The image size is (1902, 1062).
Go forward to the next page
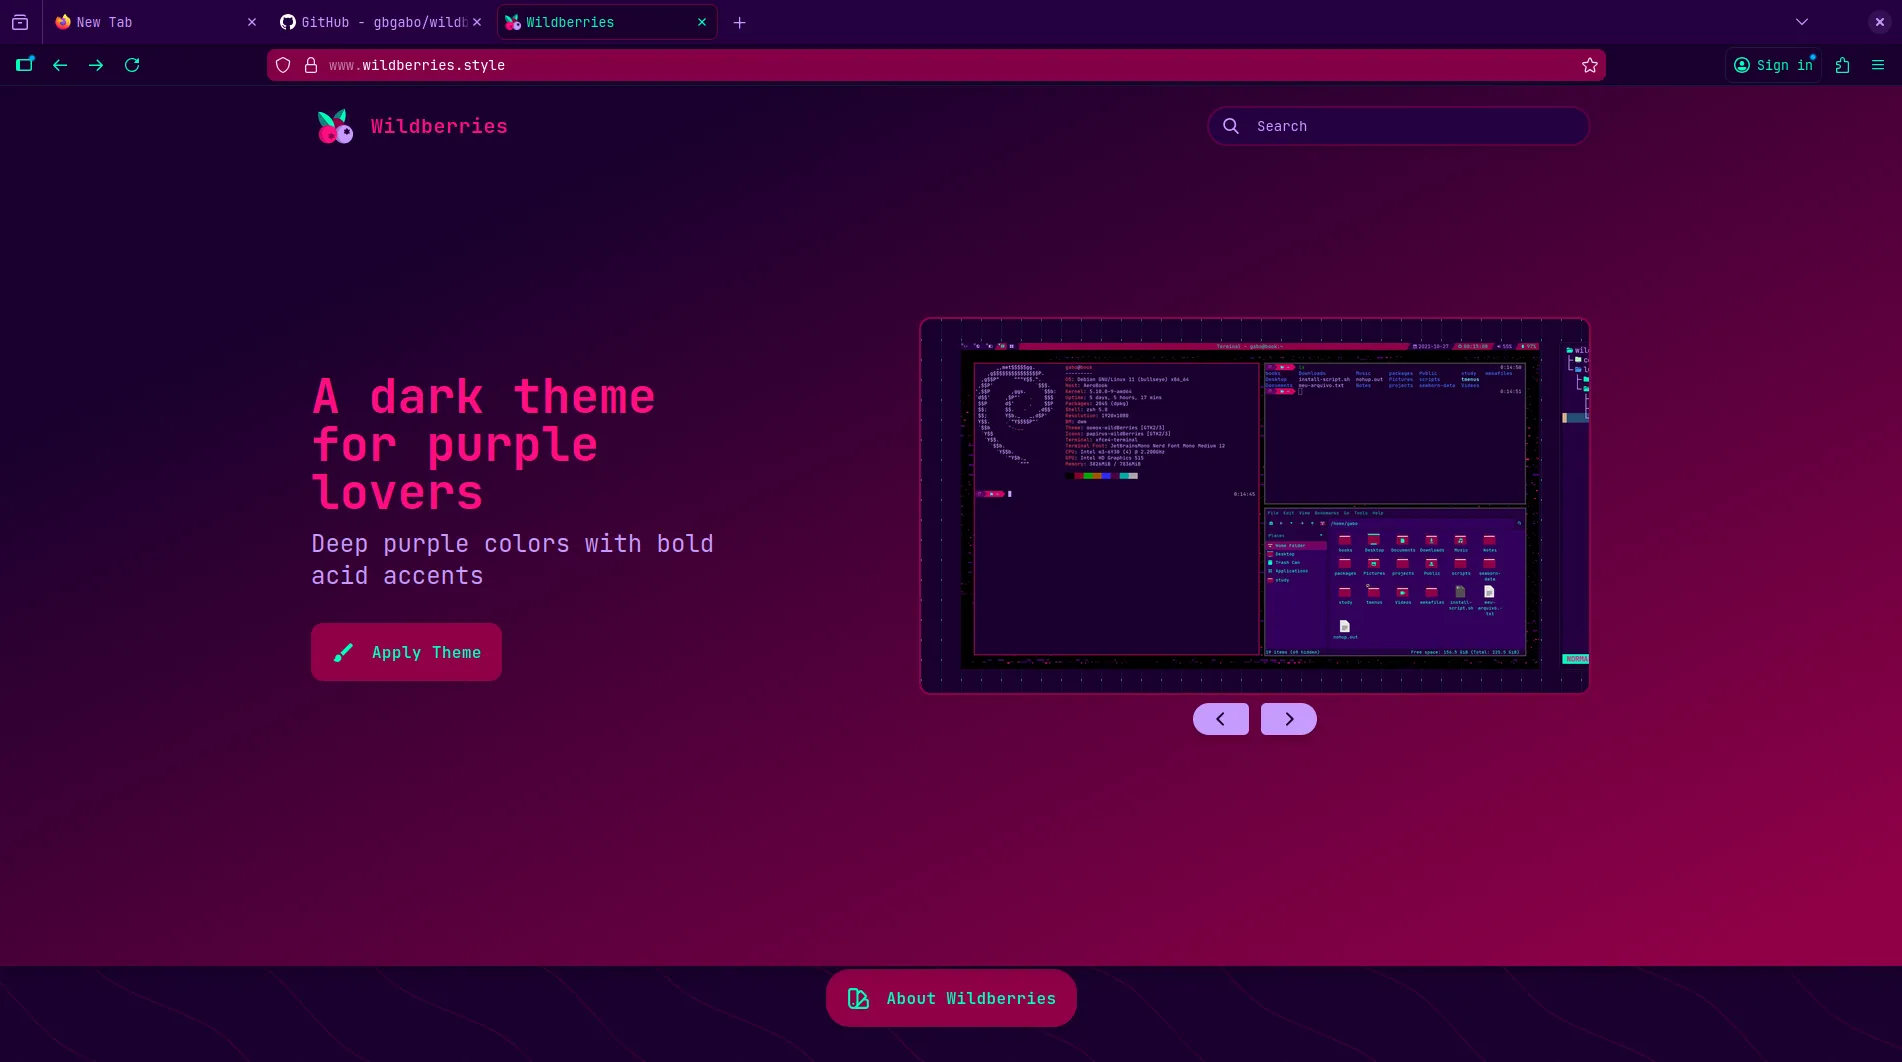96,66
